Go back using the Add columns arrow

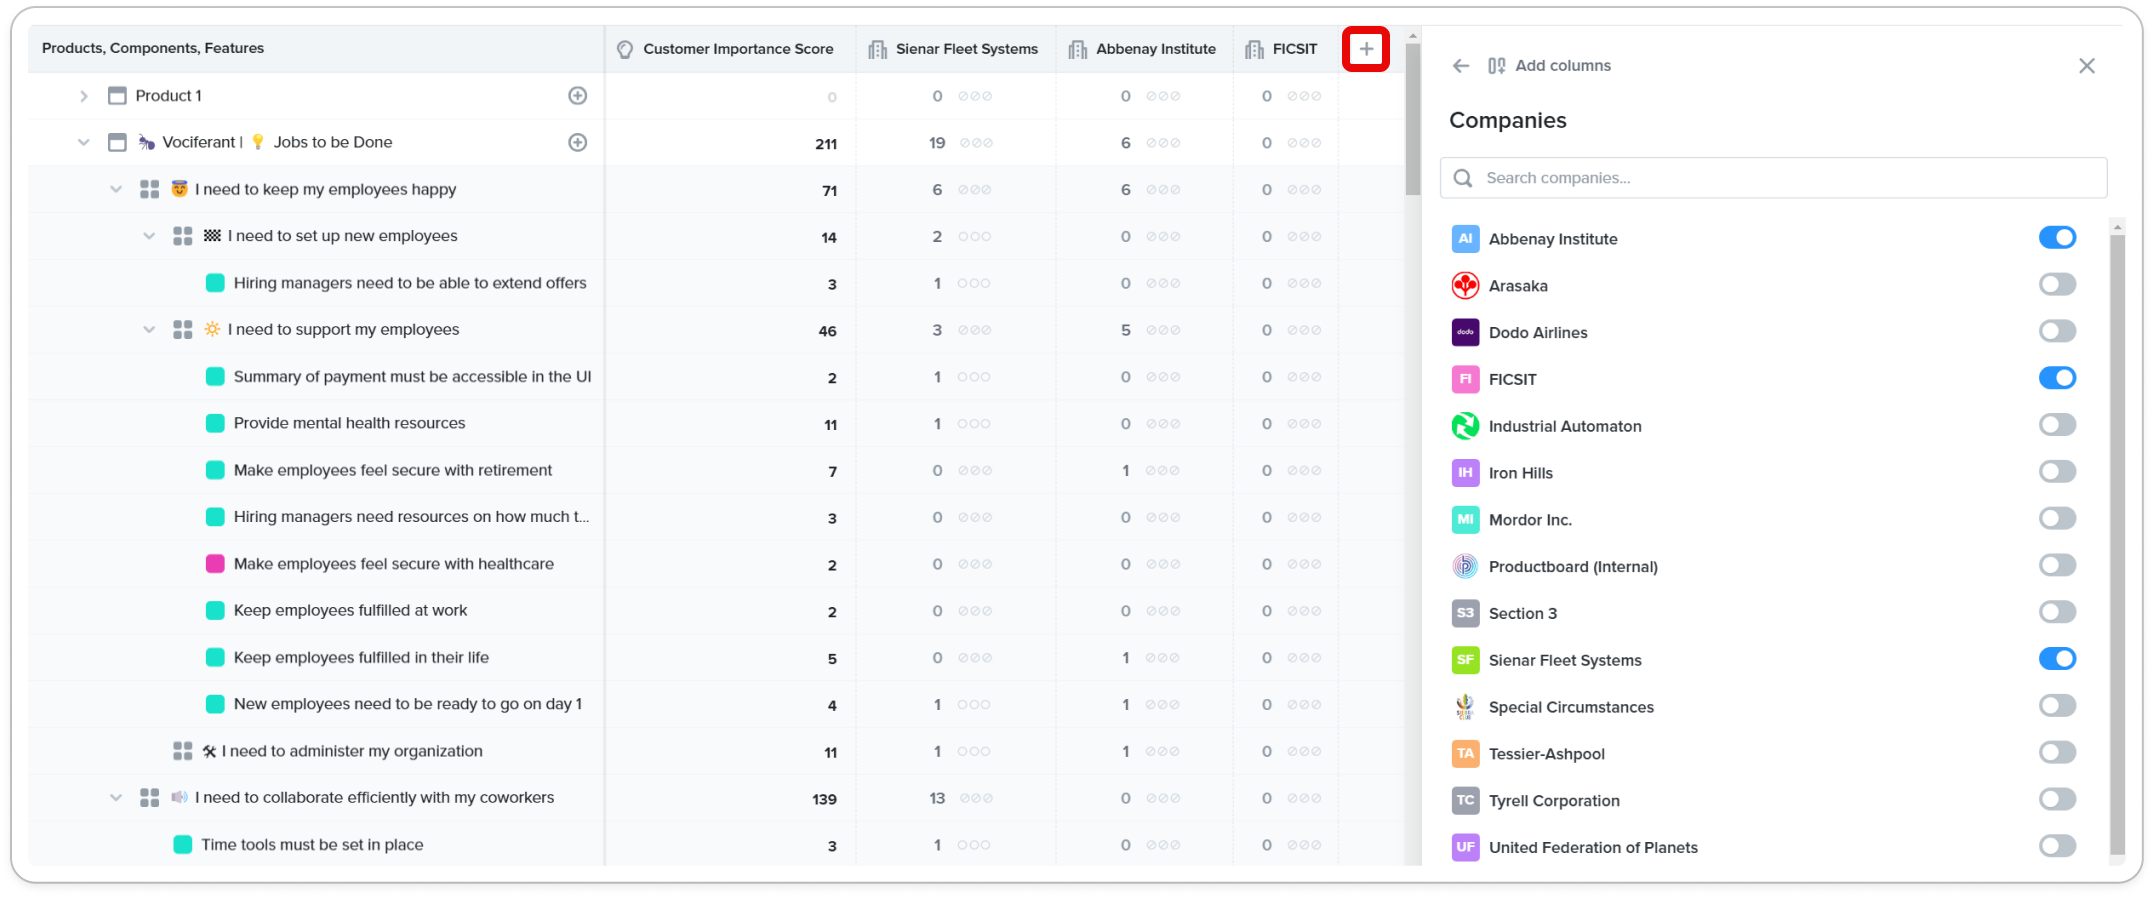pos(1461,66)
